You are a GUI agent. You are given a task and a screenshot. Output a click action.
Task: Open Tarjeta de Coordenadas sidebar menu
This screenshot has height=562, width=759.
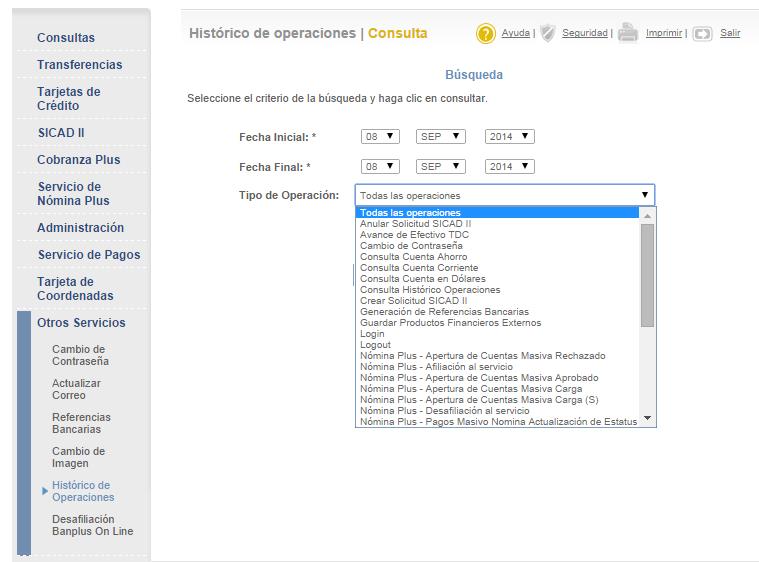point(75,289)
